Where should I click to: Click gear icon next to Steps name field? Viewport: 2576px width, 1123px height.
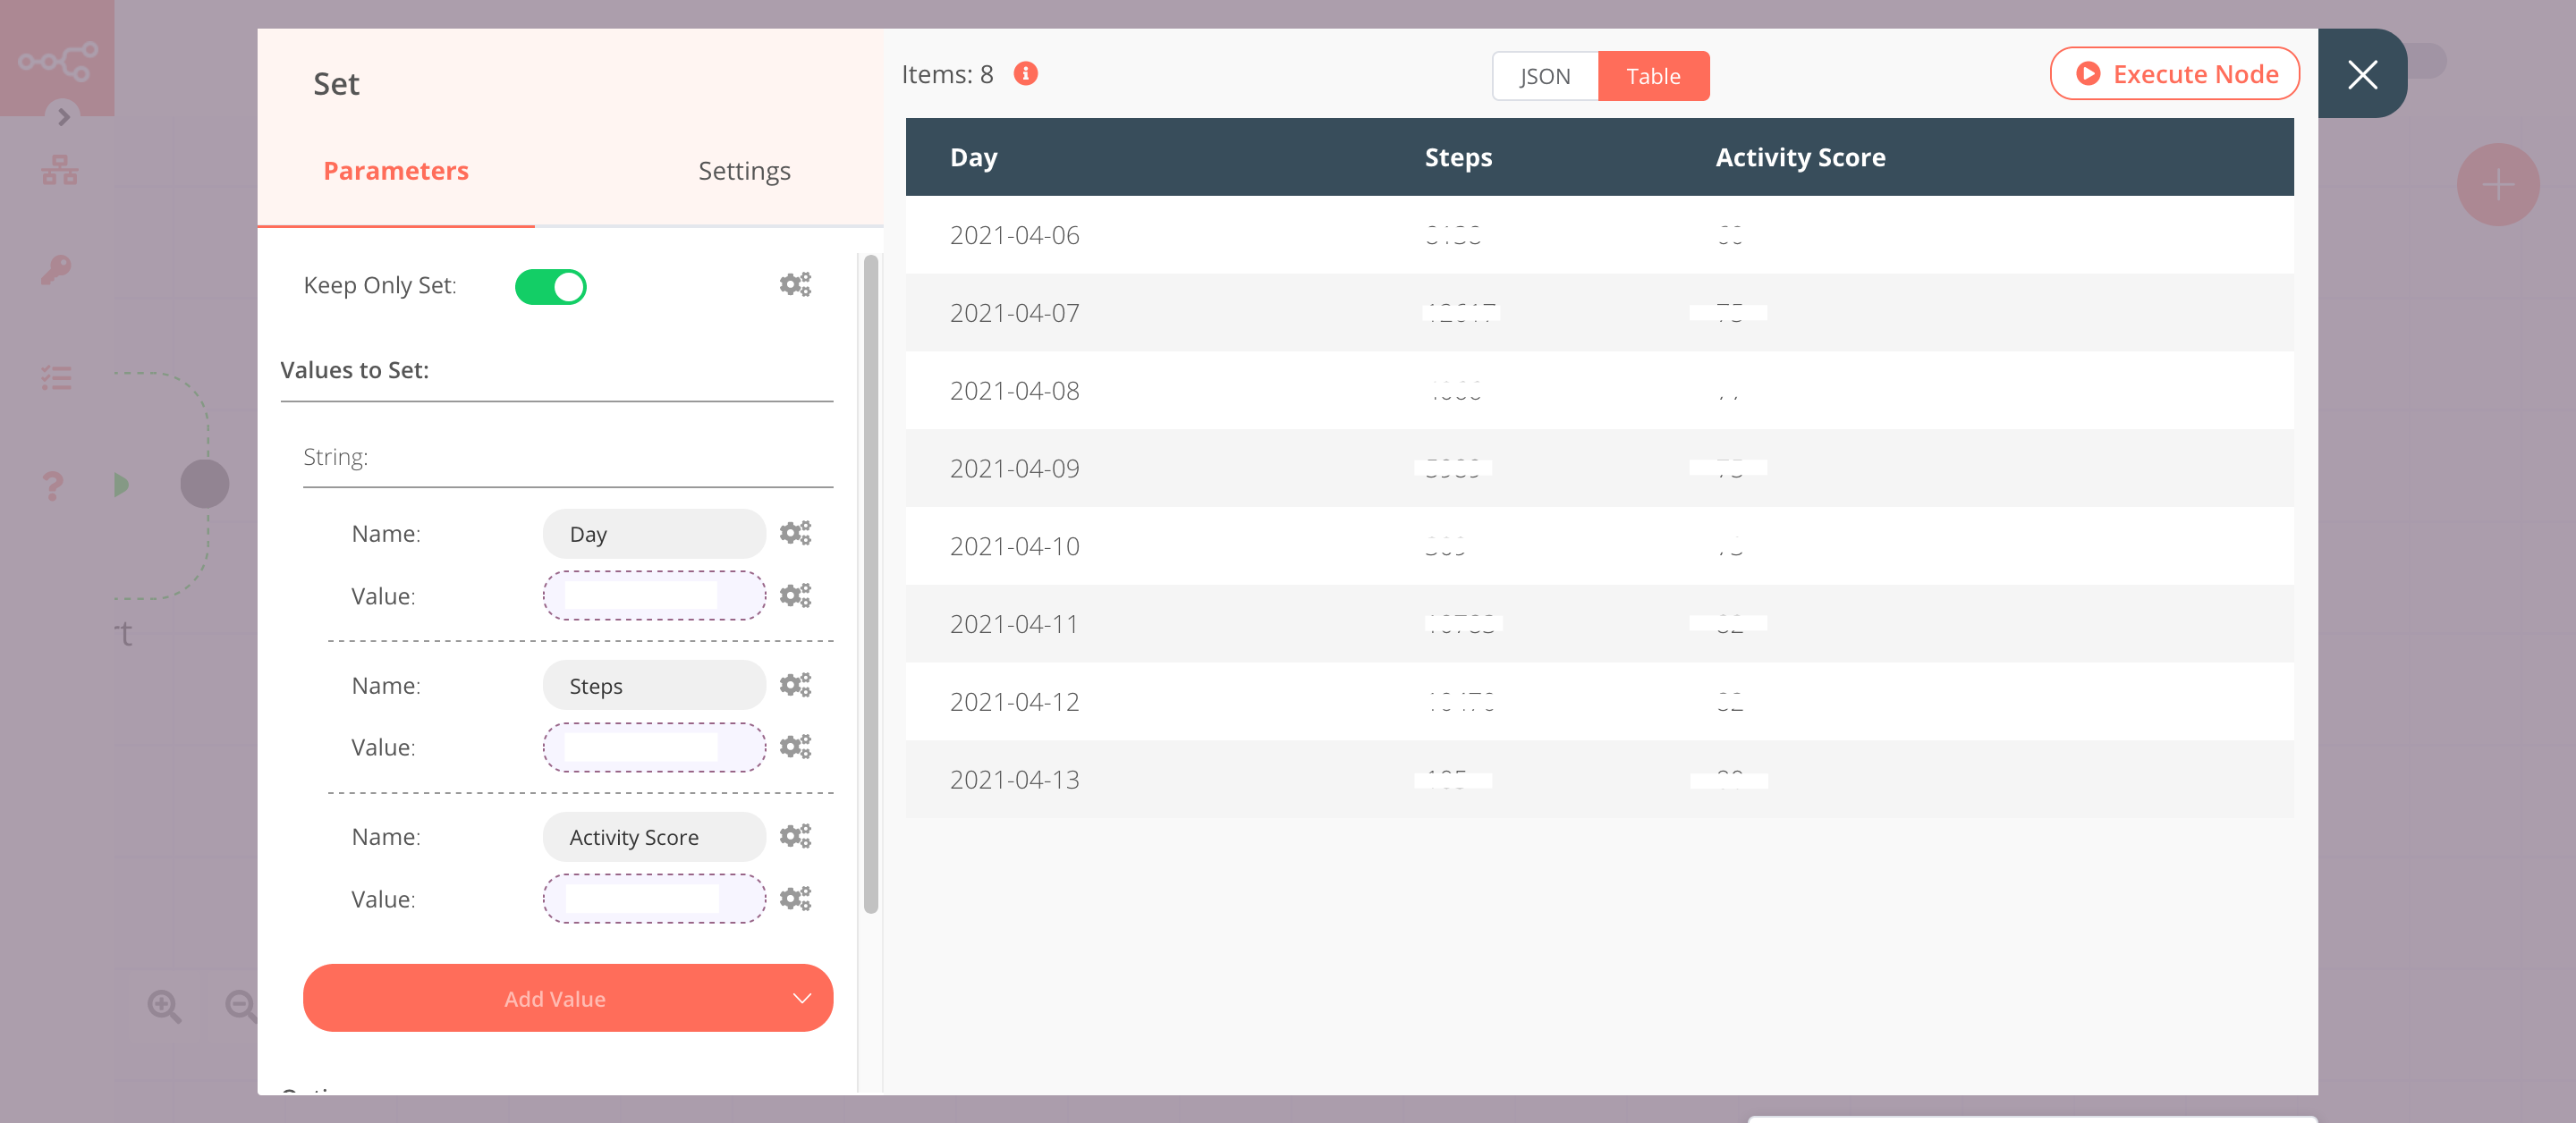pyautogui.click(x=795, y=685)
